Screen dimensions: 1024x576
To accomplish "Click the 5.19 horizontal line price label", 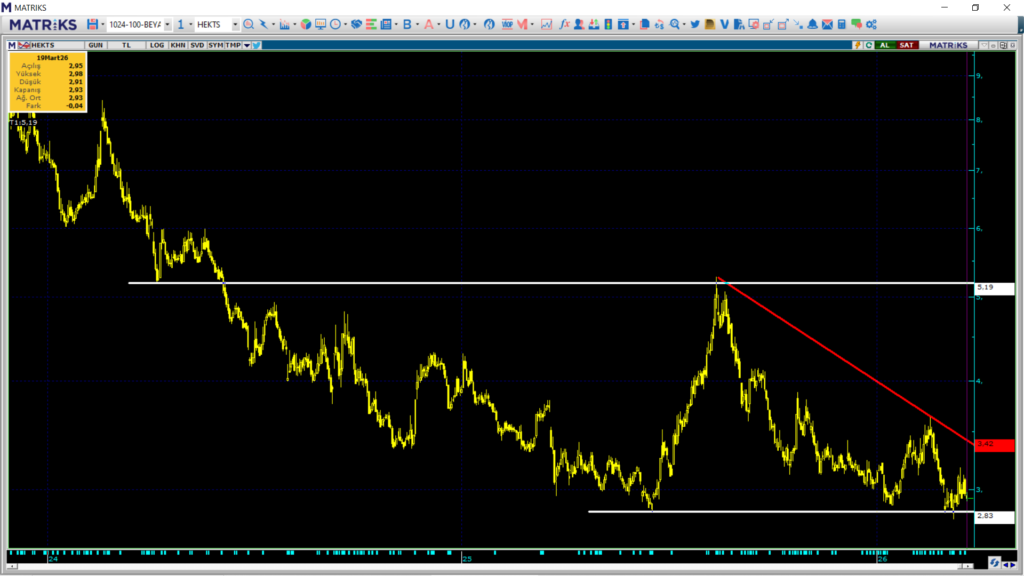I will [995, 287].
